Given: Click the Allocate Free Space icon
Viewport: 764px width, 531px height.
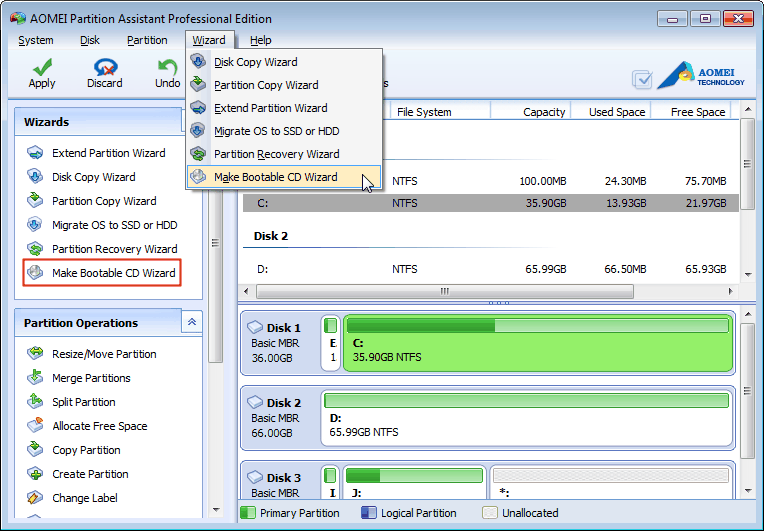Looking at the screenshot, I should 35,425.
